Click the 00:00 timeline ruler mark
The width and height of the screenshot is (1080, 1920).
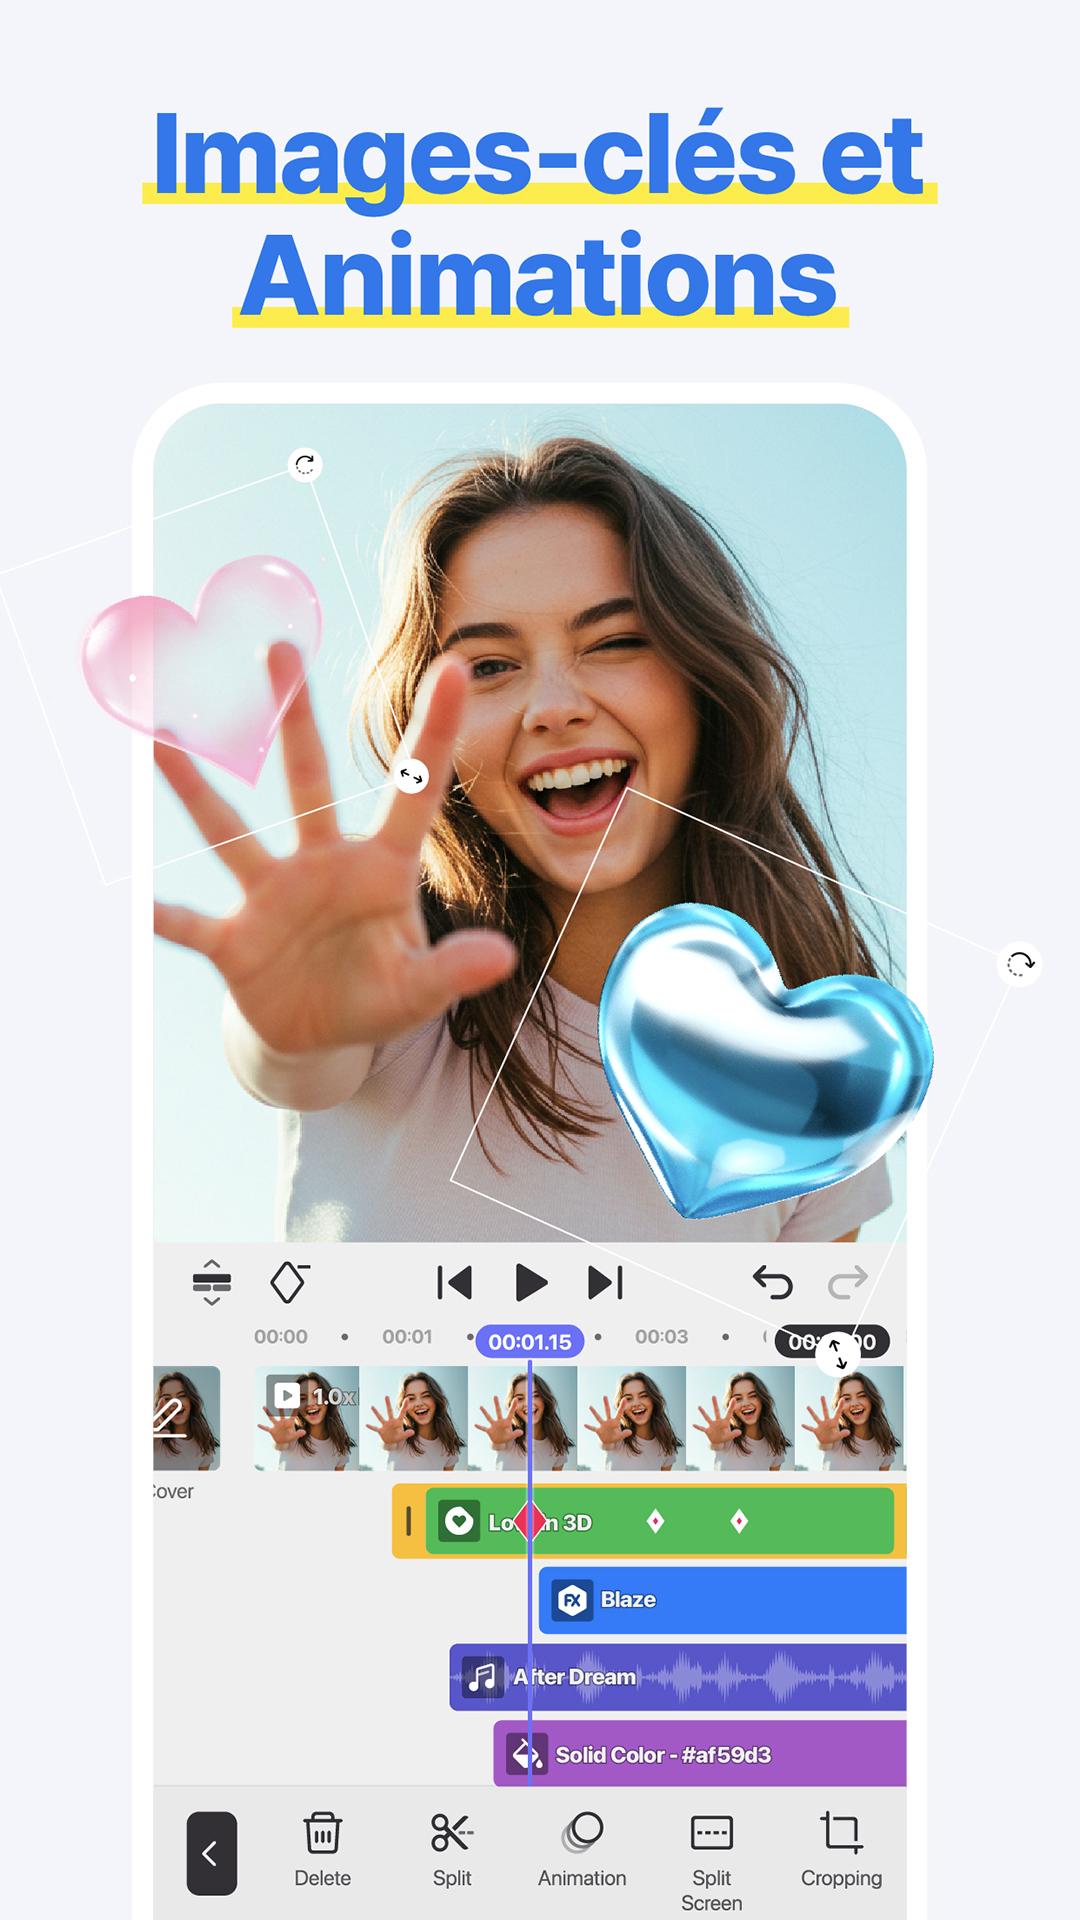pos(281,1337)
